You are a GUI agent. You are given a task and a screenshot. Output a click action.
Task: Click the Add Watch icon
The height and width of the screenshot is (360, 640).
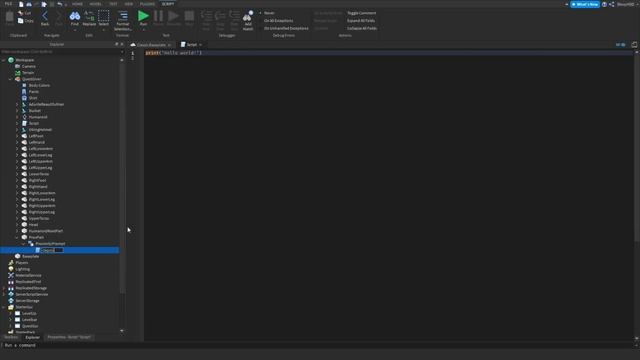pyautogui.click(x=248, y=16)
